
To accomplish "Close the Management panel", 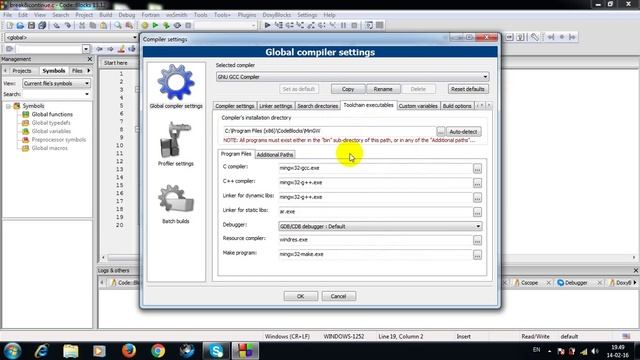I will [x=90, y=59].
